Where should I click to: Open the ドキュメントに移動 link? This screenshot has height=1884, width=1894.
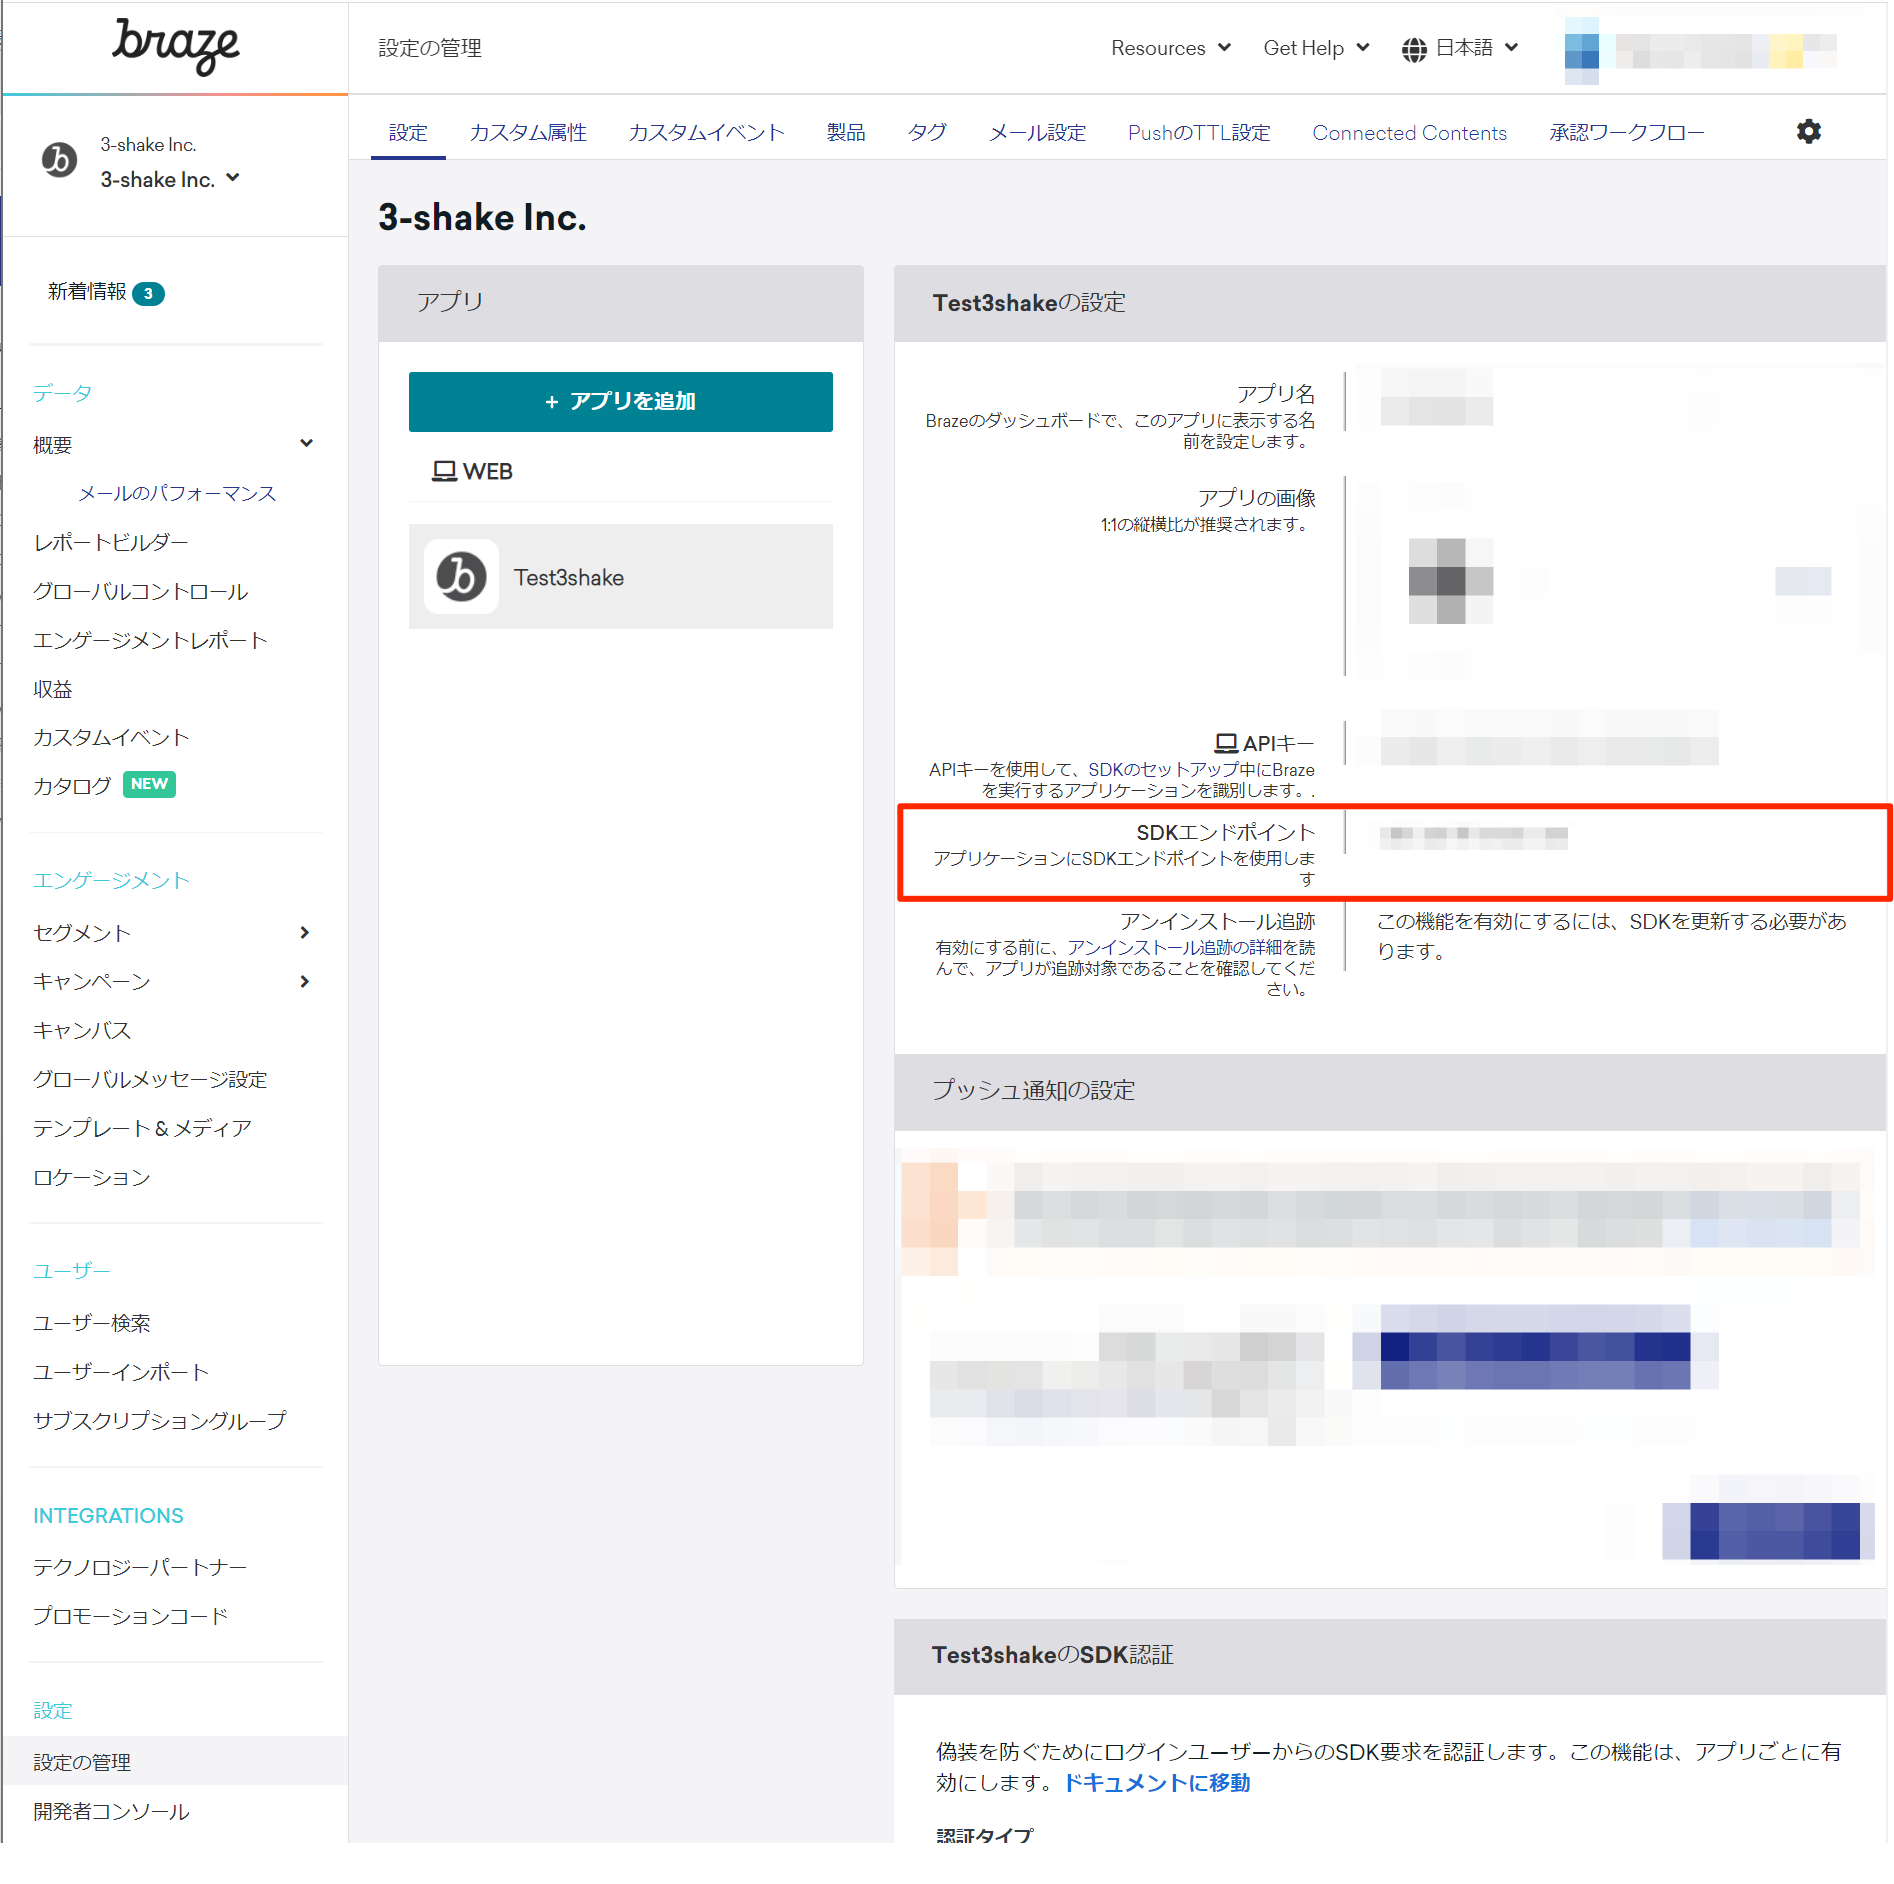click(x=1156, y=1783)
